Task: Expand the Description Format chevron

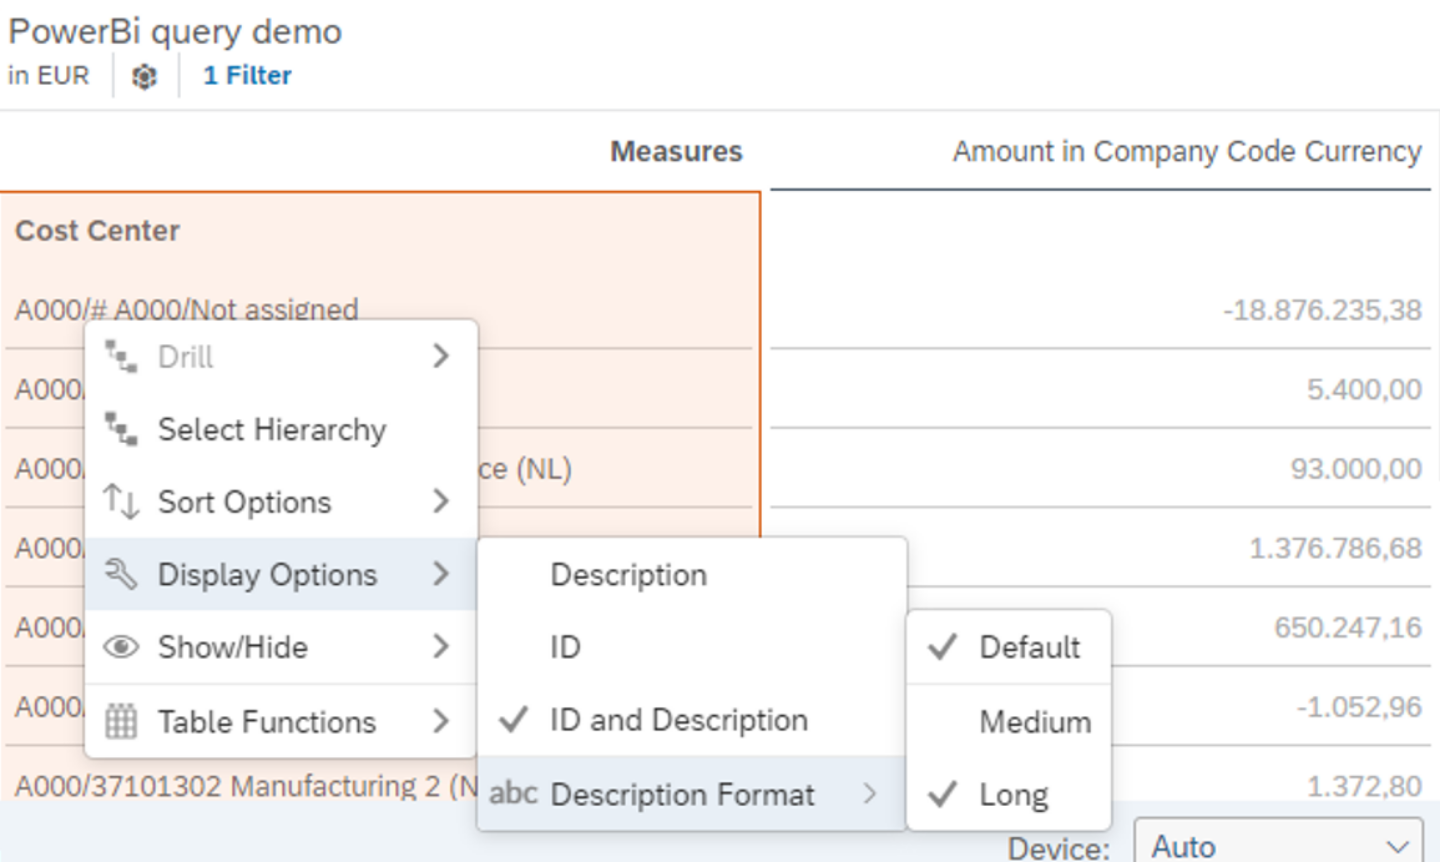Action: (x=870, y=794)
